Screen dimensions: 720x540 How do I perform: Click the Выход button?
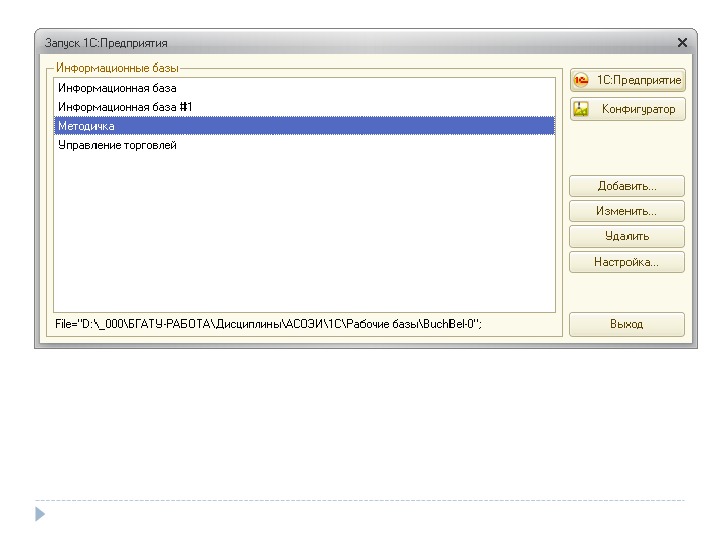[627, 324]
